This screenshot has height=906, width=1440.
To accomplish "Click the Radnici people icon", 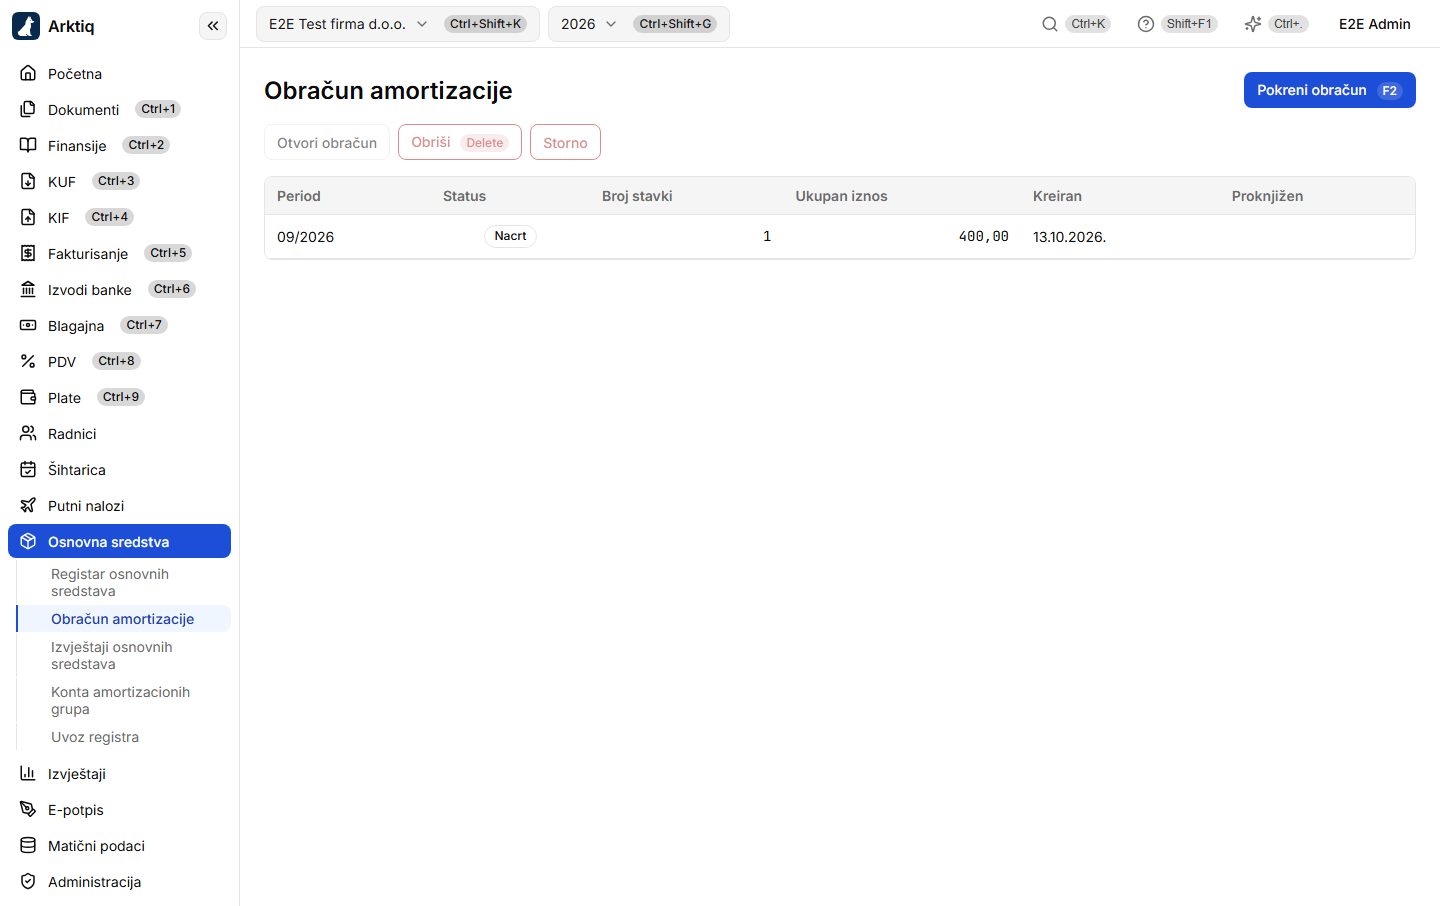I will (x=28, y=433).
